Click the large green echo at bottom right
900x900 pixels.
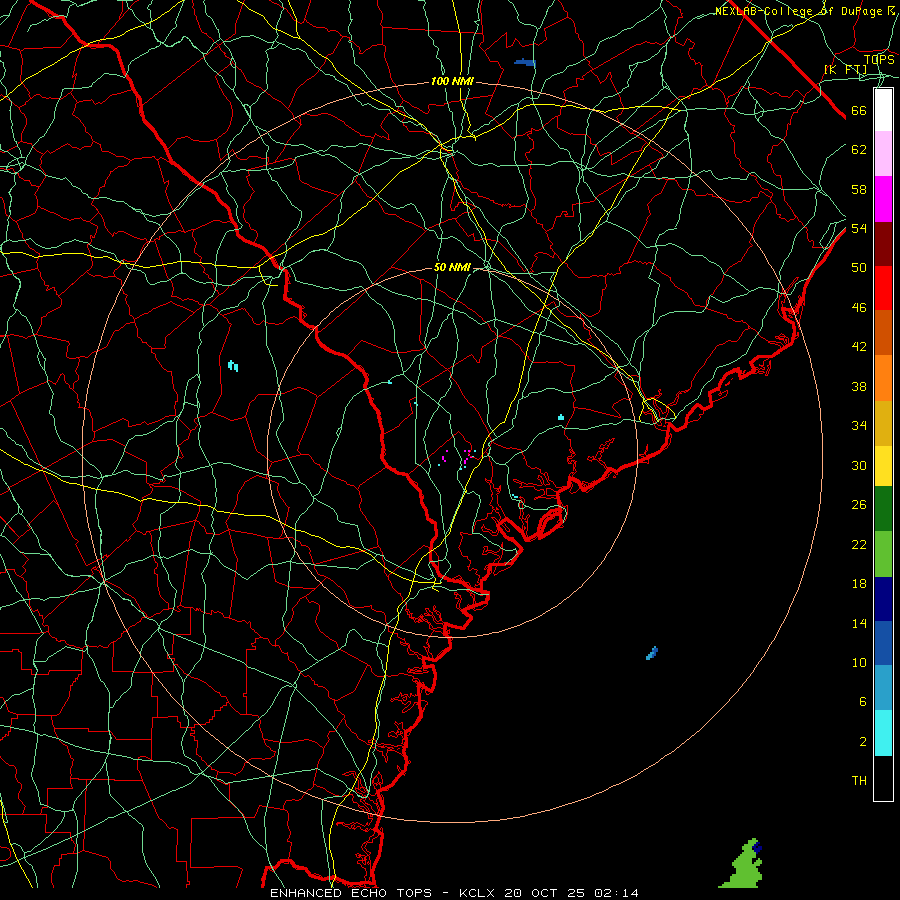744,868
